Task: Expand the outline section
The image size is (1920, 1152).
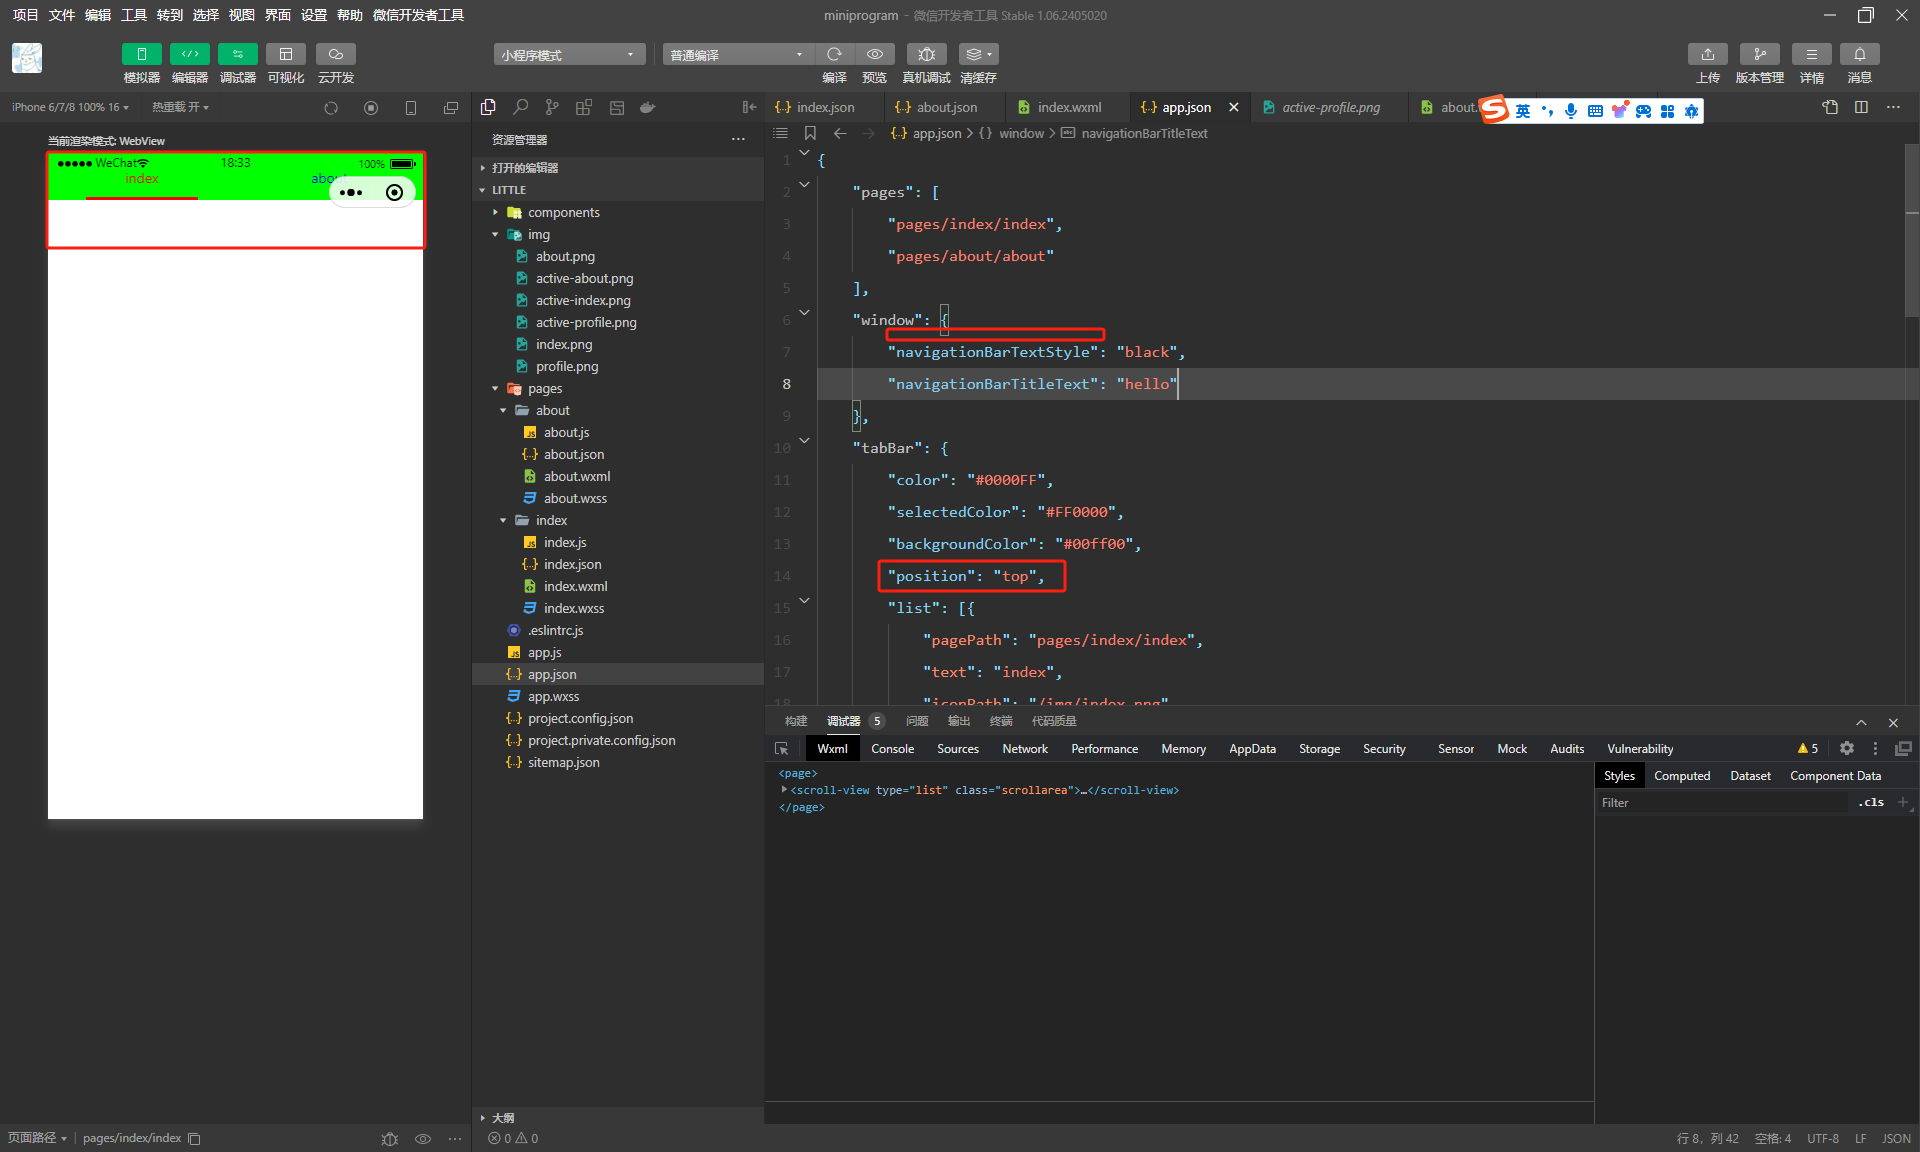Action: coord(618,1117)
